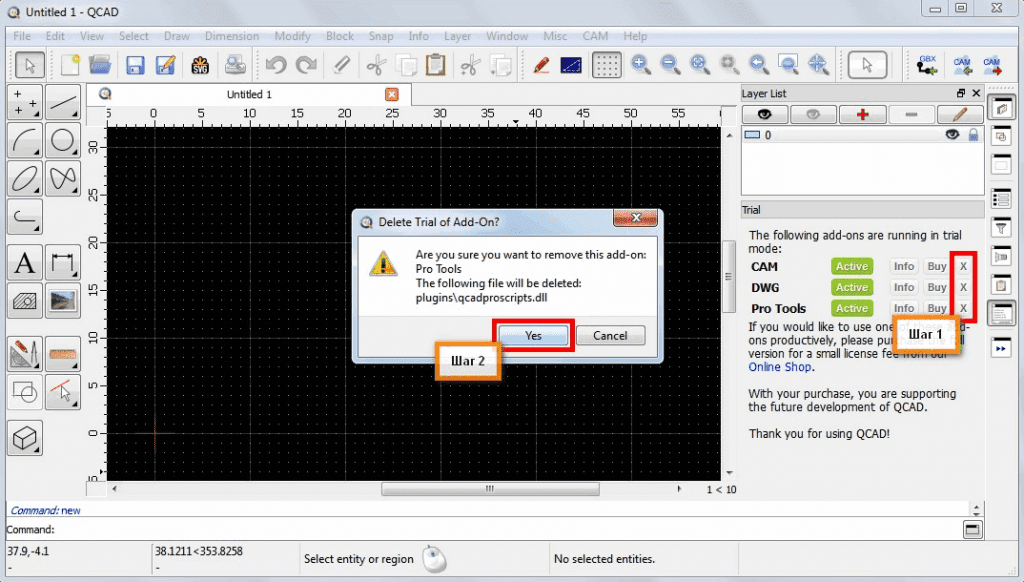Toggle draft mode with the blue triangle icon
Screen dimensions: 1024x582
pyautogui.click(x=571, y=65)
